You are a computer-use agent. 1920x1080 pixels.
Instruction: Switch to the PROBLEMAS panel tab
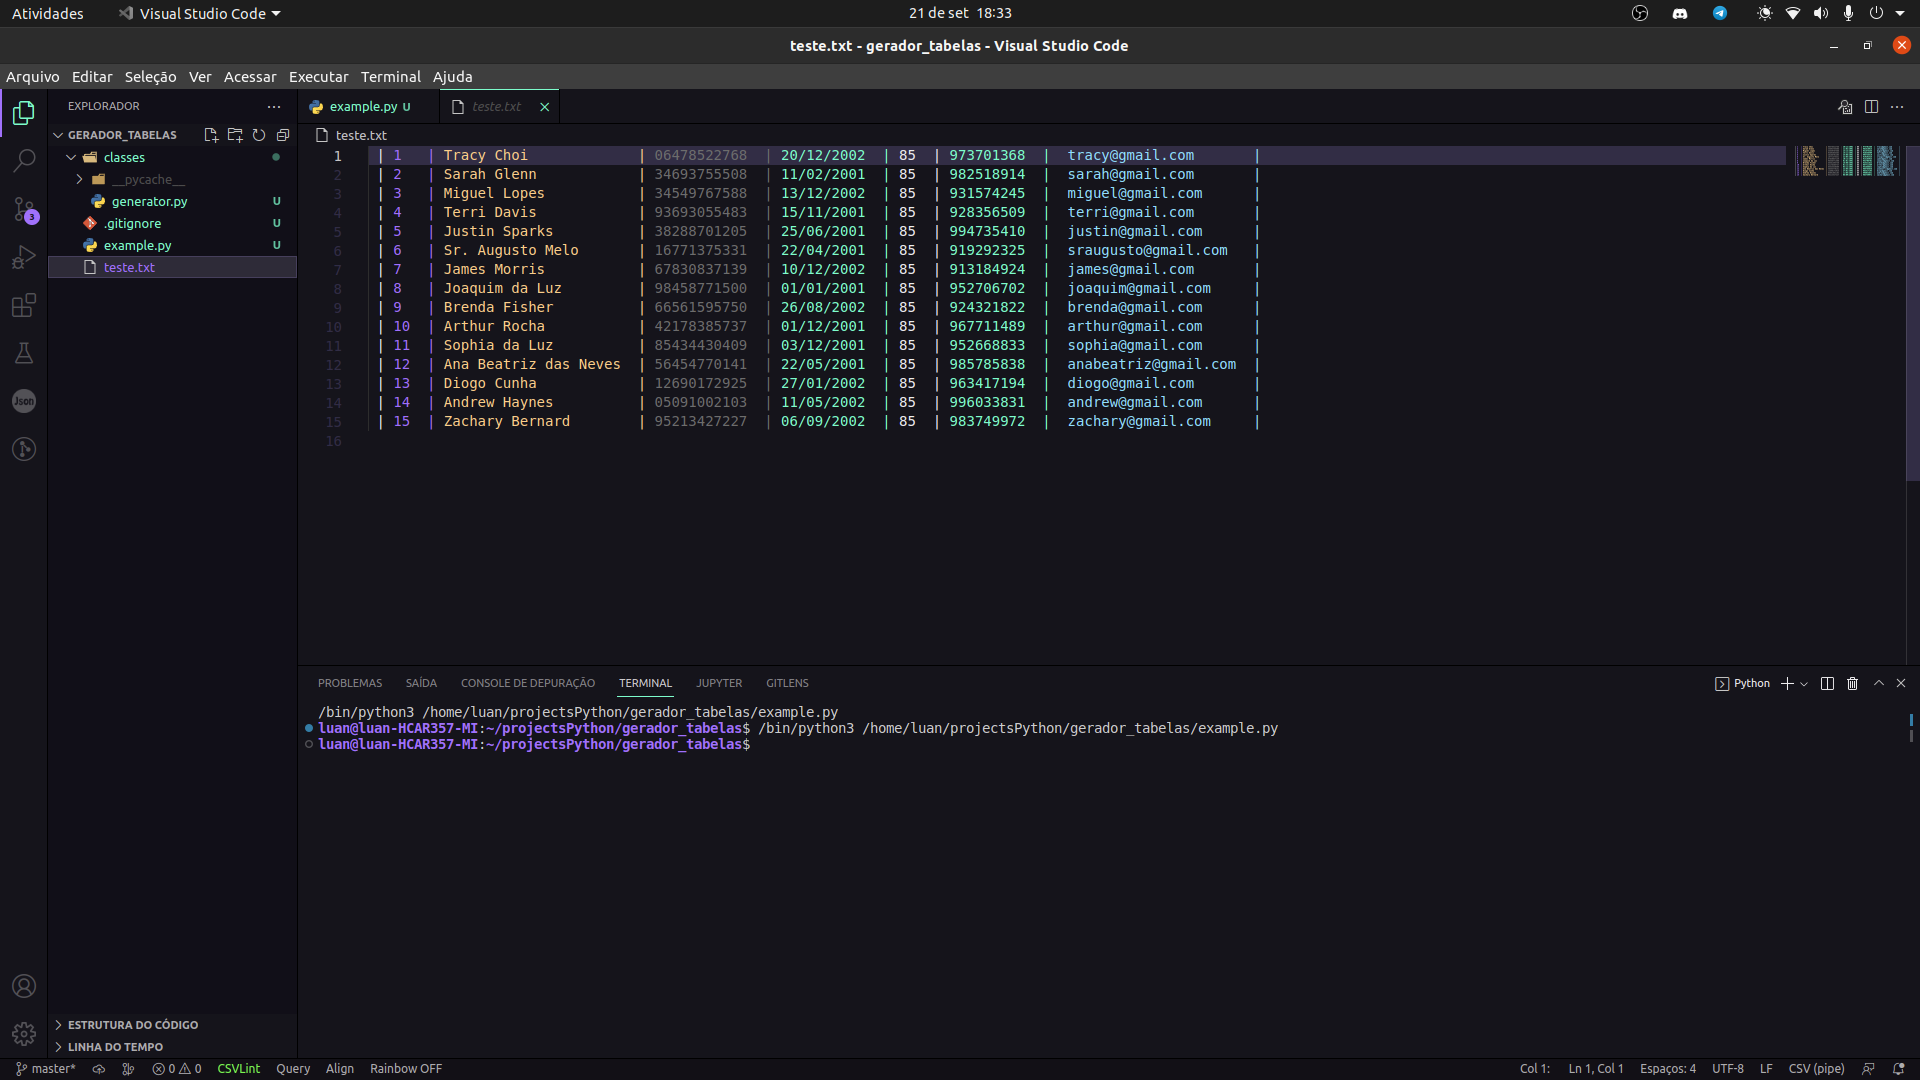[x=350, y=683]
